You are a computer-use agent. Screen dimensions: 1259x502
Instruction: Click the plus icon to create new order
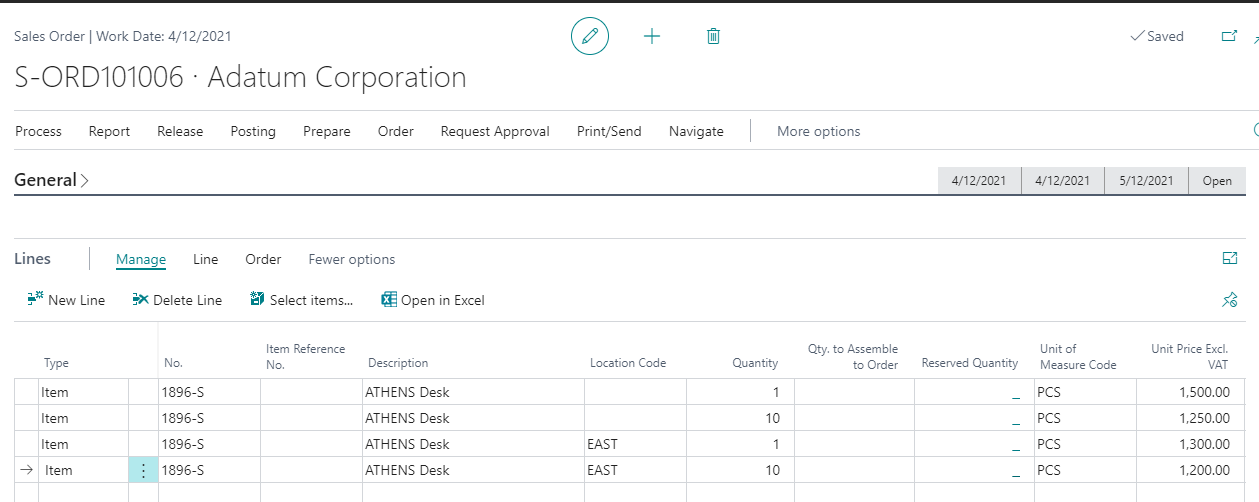(652, 36)
